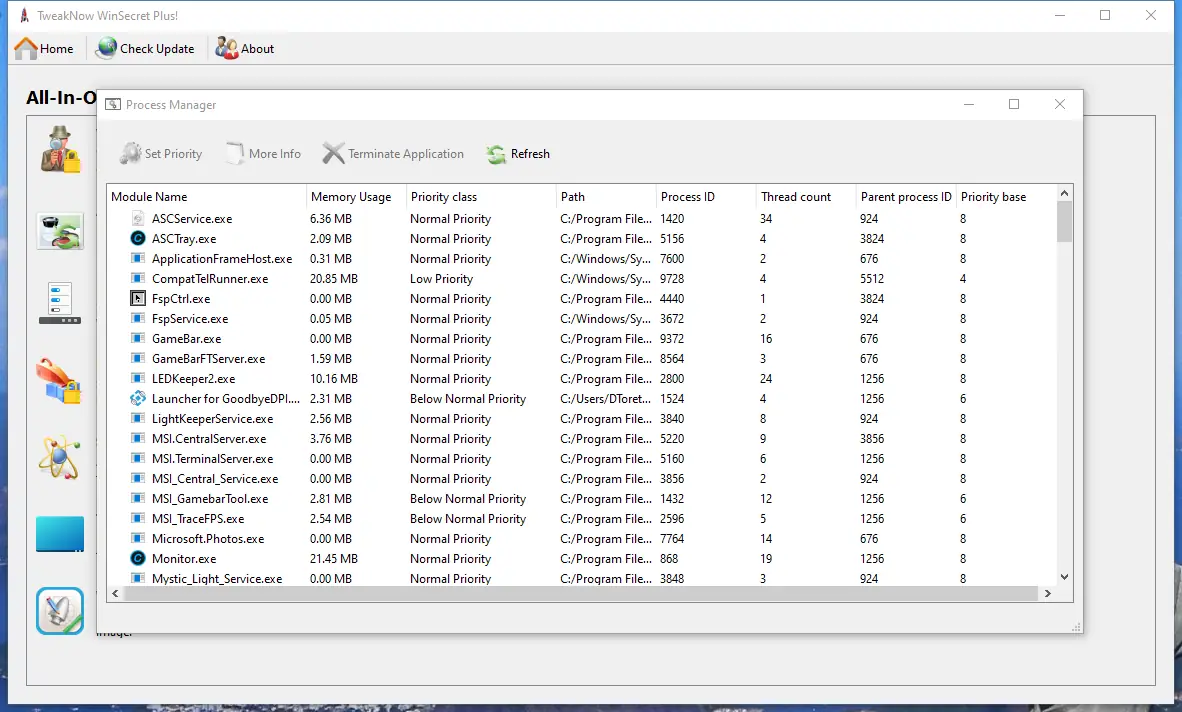Click the Low Priority cell
The height and width of the screenshot is (712, 1182).
pyautogui.click(x=442, y=279)
